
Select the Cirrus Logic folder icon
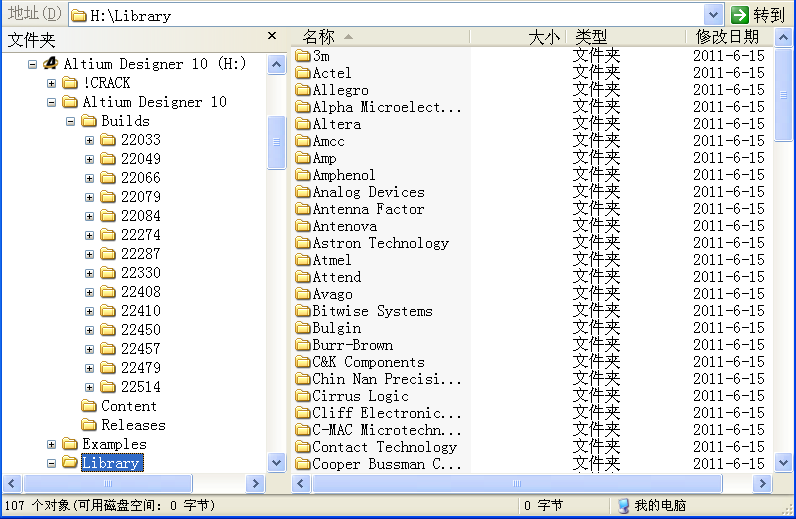point(303,396)
